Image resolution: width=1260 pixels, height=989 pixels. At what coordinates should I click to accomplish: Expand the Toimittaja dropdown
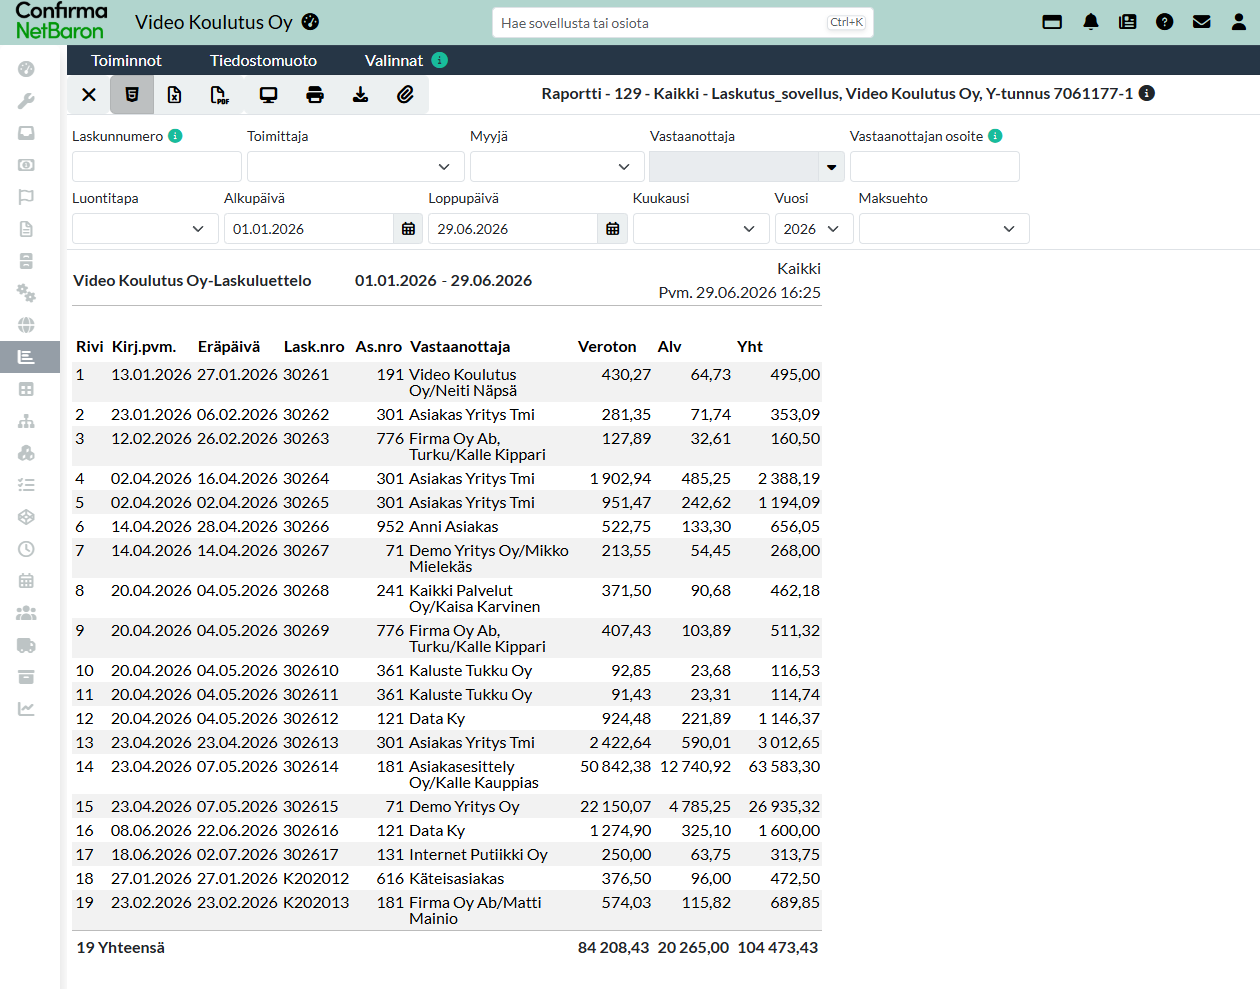356,167
